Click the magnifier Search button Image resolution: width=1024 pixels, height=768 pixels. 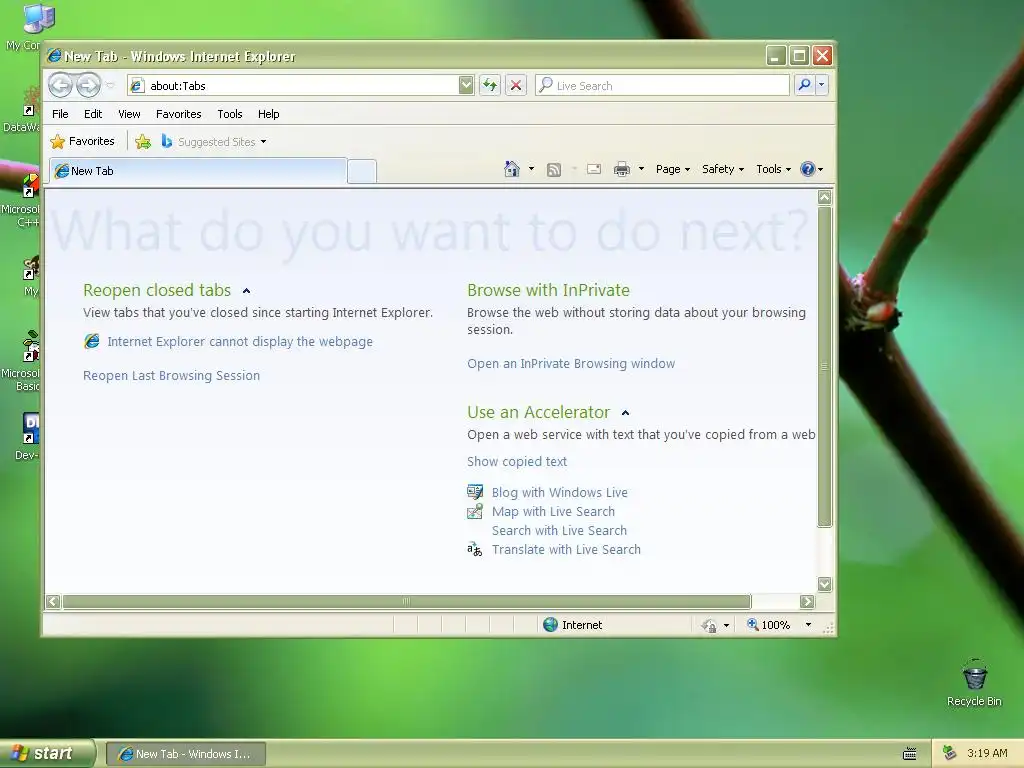805,85
